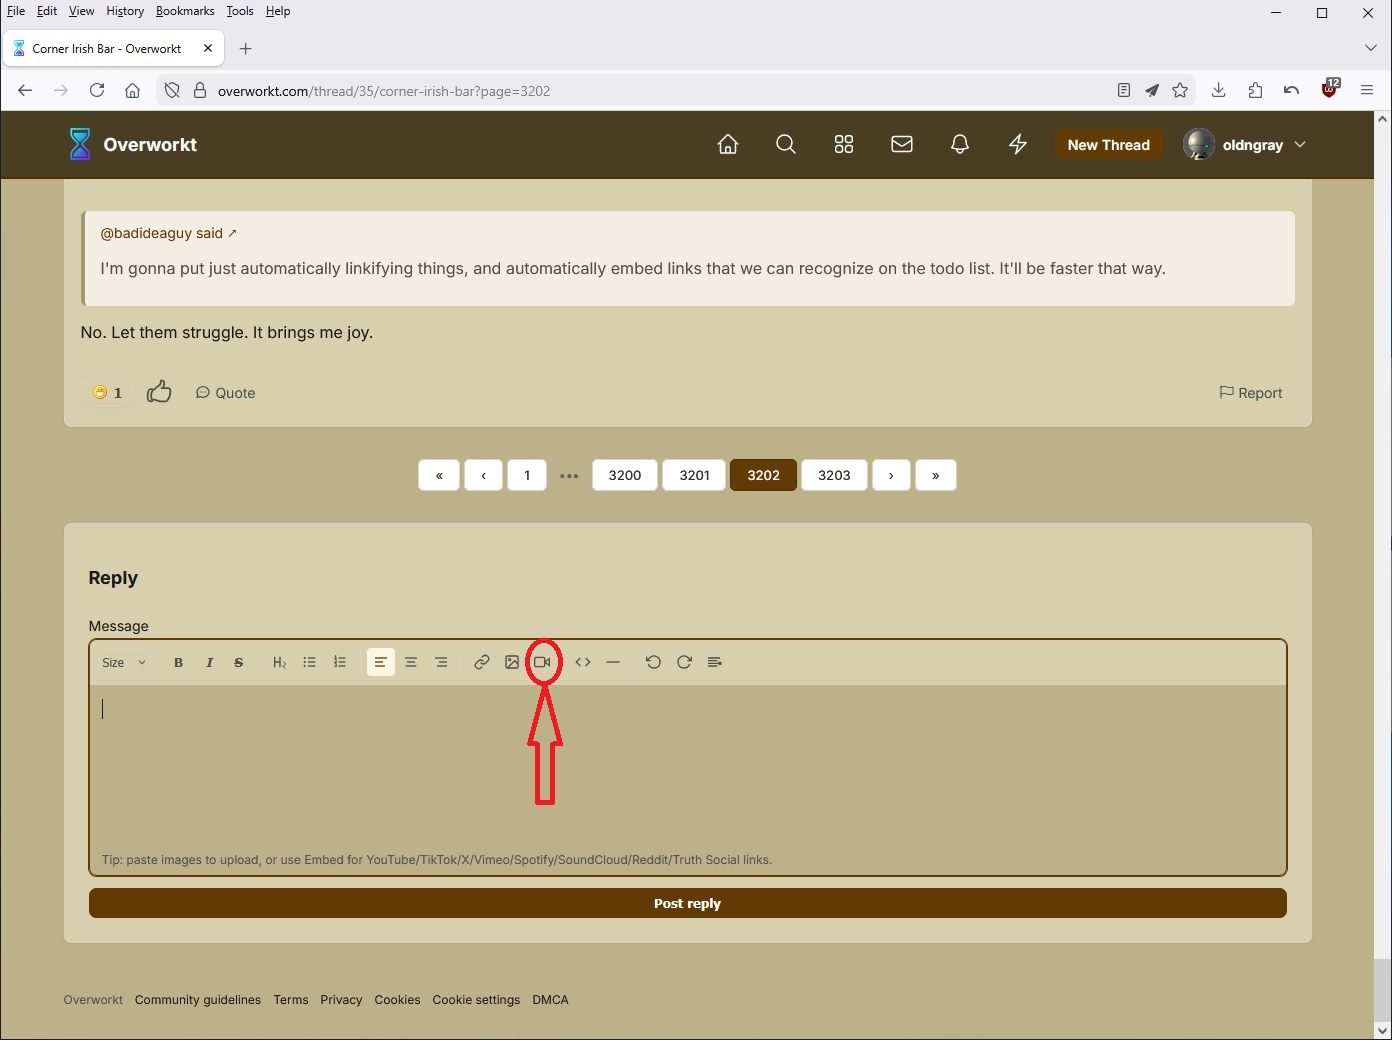Click the search magnifier in Overworkt header
The width and height of the screenshot is (1392, 1040).
[x=786, y=145]
